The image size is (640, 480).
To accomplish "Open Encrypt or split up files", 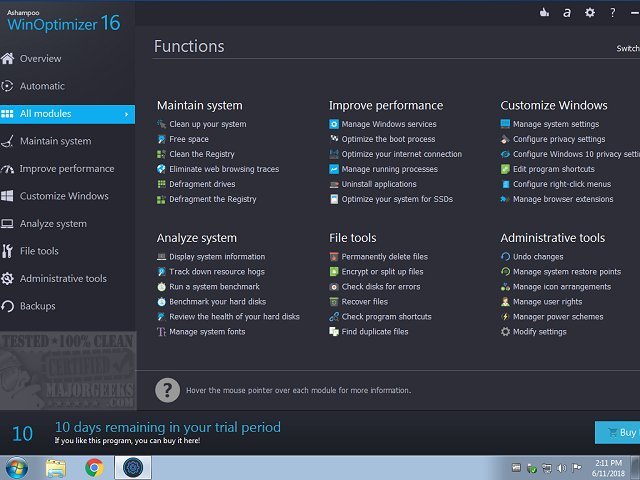I will pos(382,272).
